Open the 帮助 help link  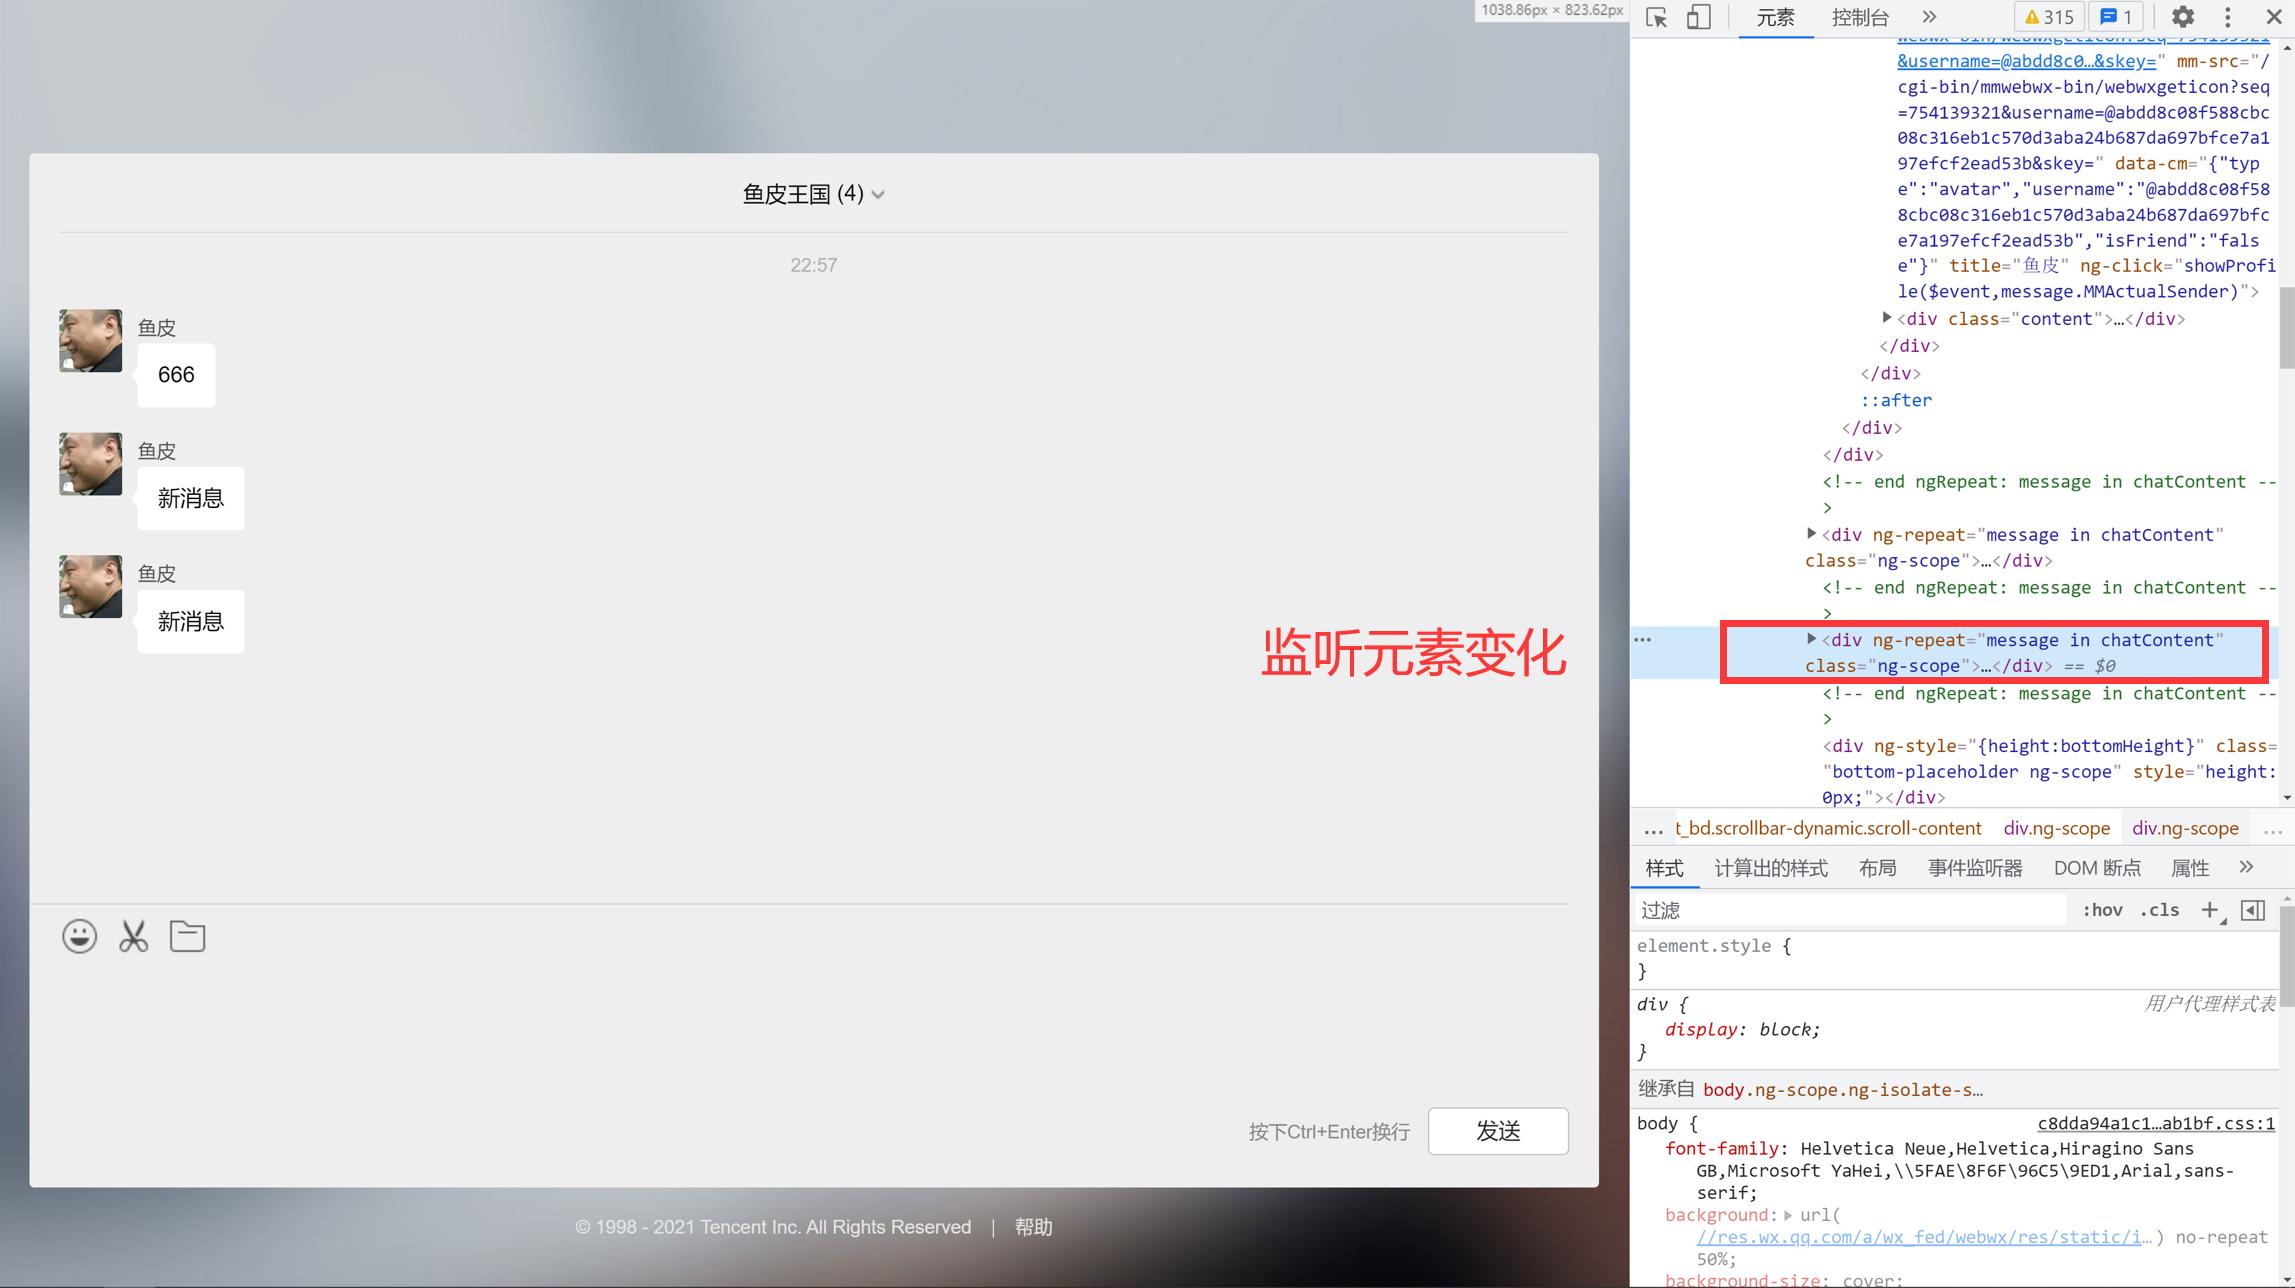(1034, 1227)
